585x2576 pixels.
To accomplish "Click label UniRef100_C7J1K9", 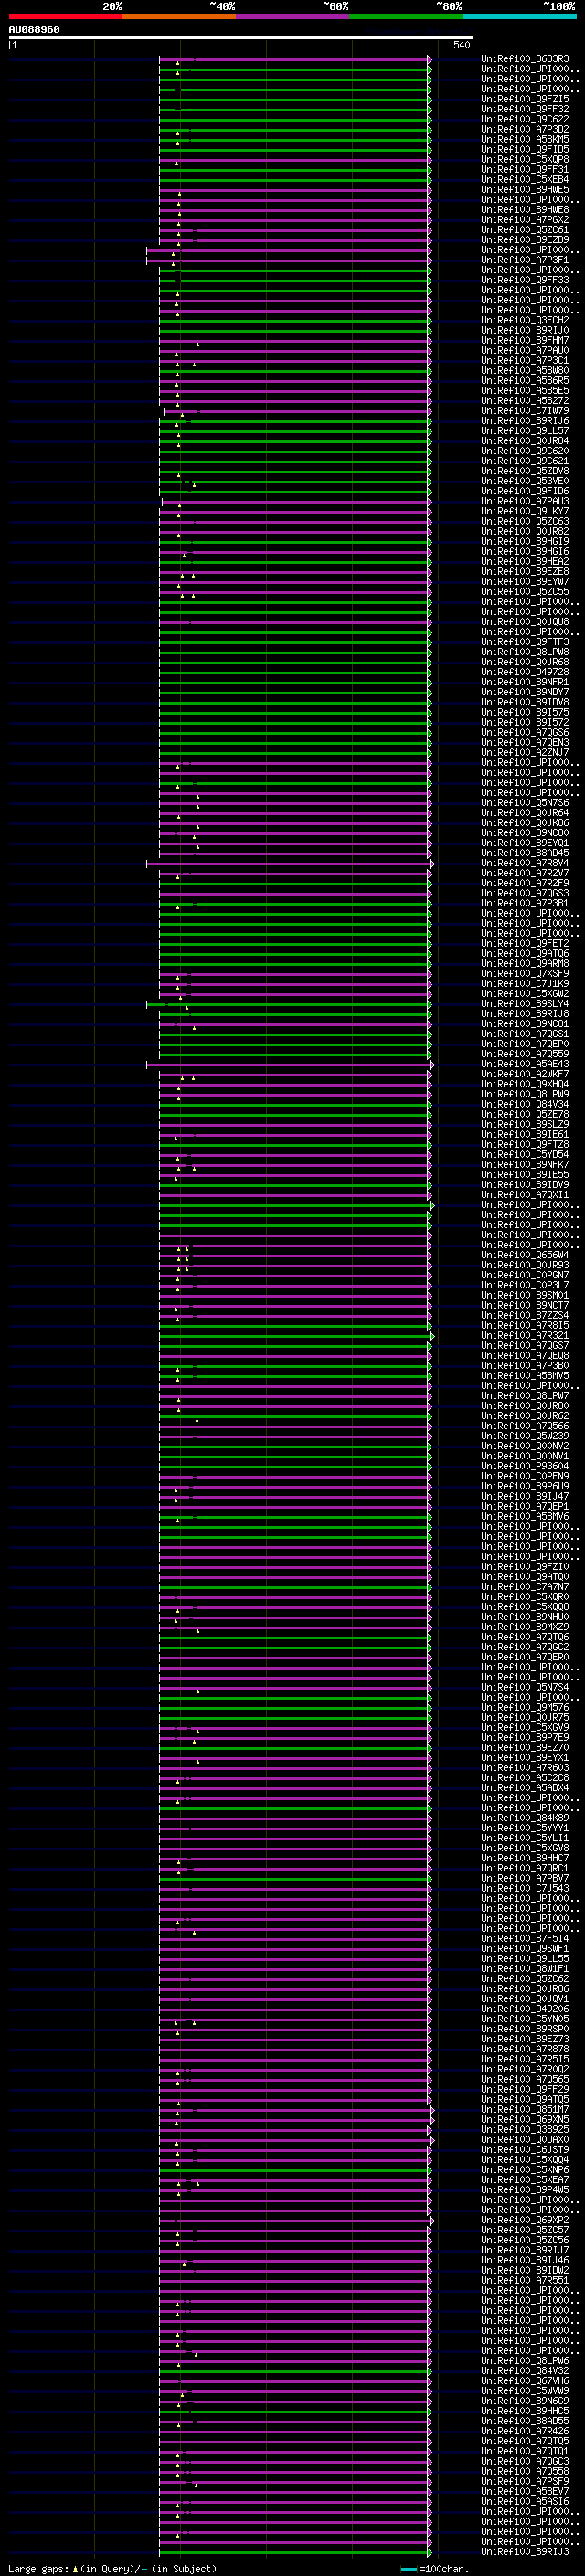I will click(x=525, y=984).
